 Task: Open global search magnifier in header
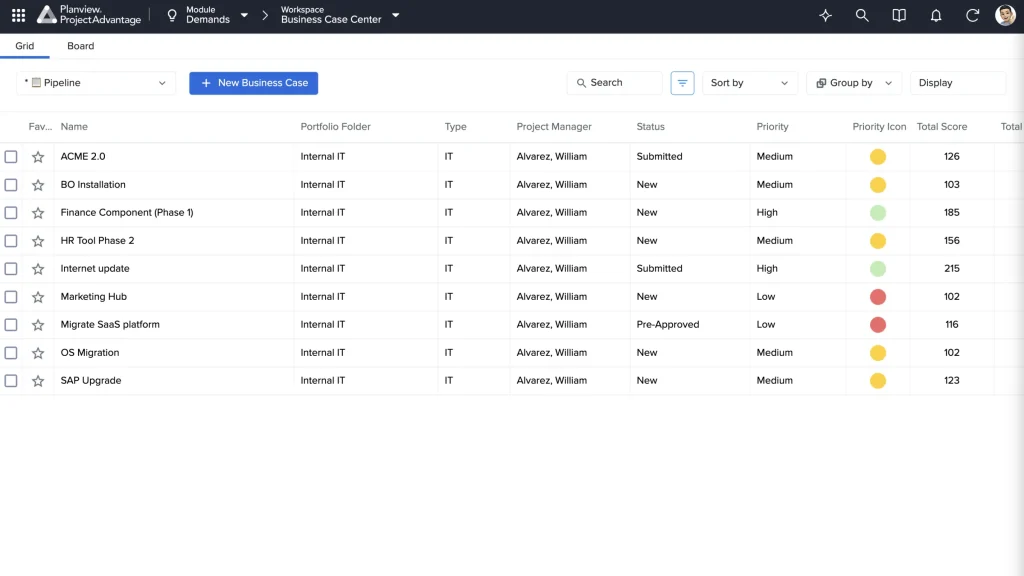point(862,16)
